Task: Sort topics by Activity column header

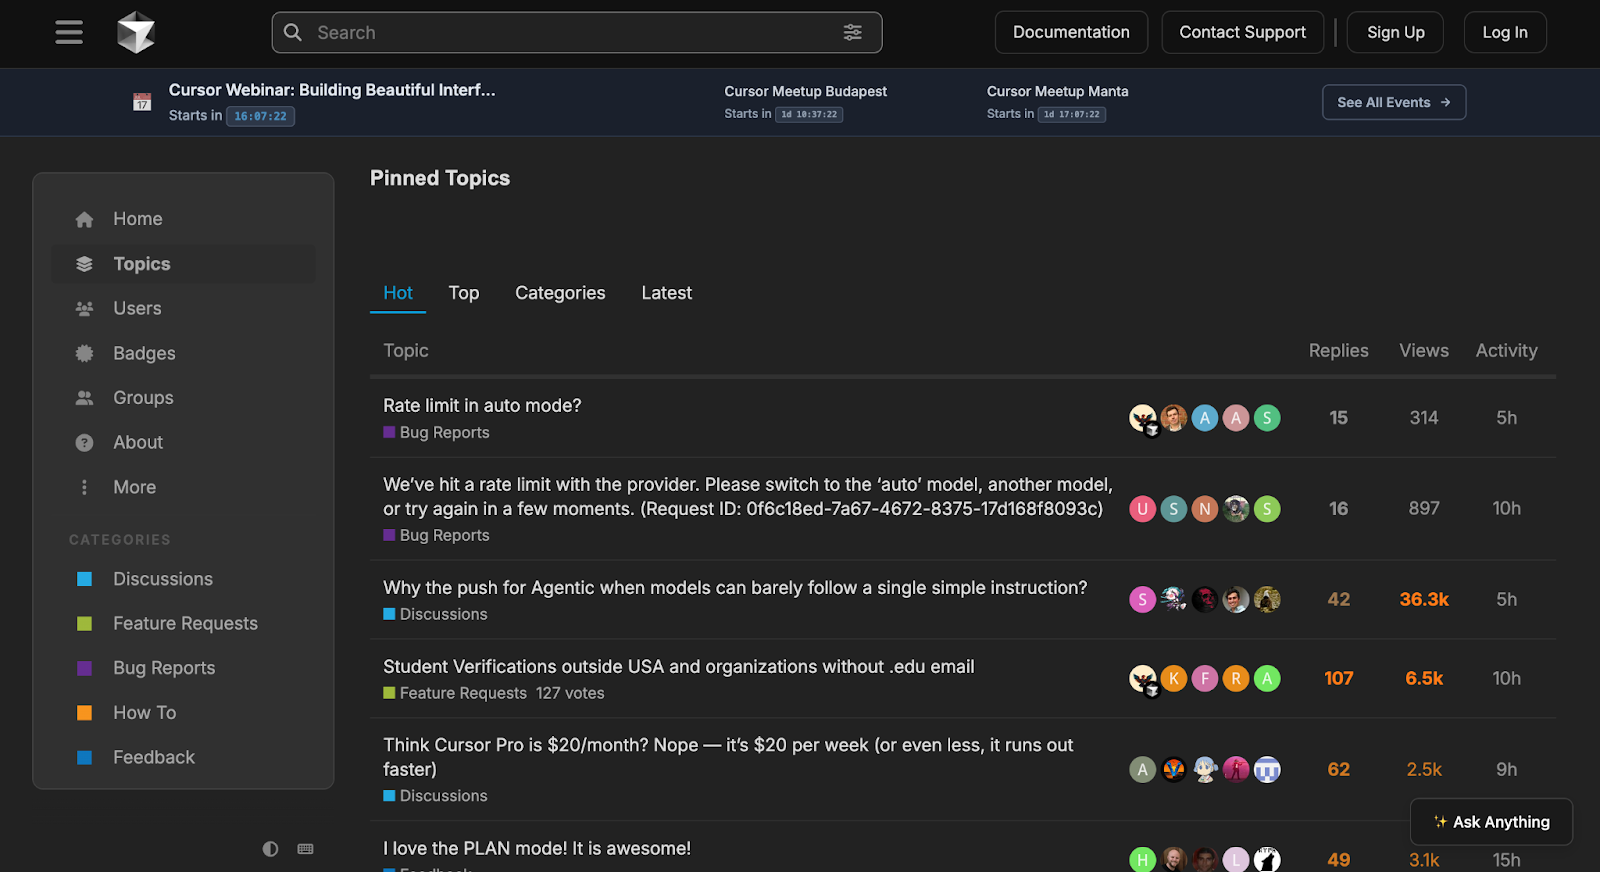Action: point(1506,351)
